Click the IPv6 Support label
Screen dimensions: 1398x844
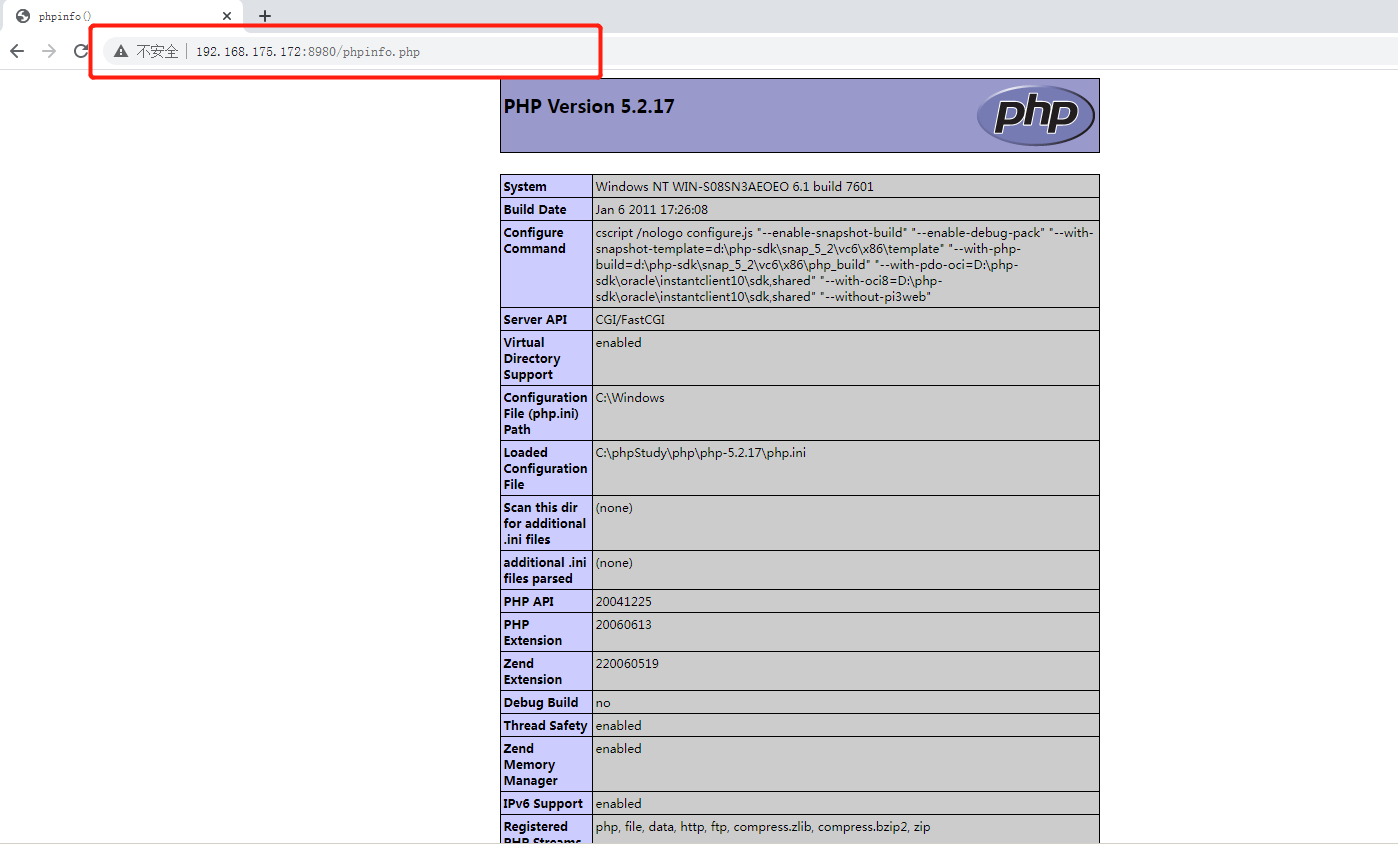tap(543, 804)
